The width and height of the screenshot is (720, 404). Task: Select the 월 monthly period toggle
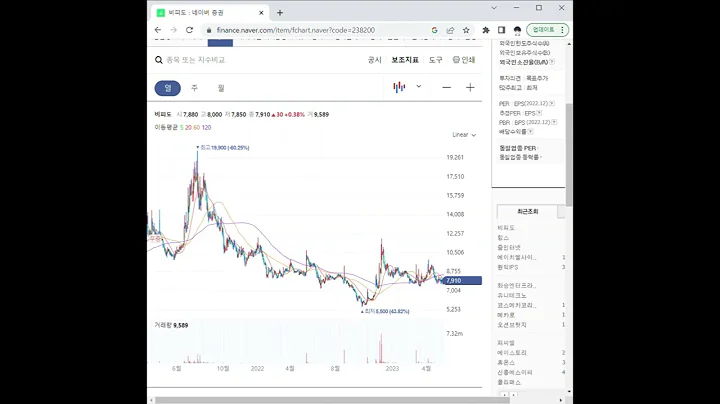[221, 88]
